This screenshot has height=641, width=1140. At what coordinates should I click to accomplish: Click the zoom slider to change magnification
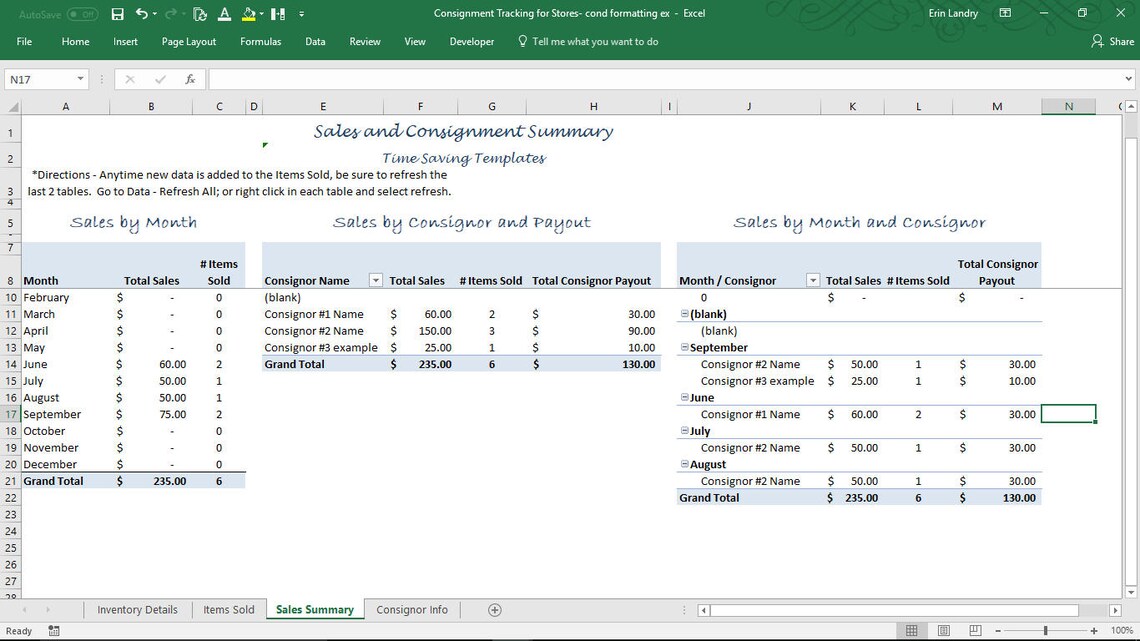click(1045, 631)
